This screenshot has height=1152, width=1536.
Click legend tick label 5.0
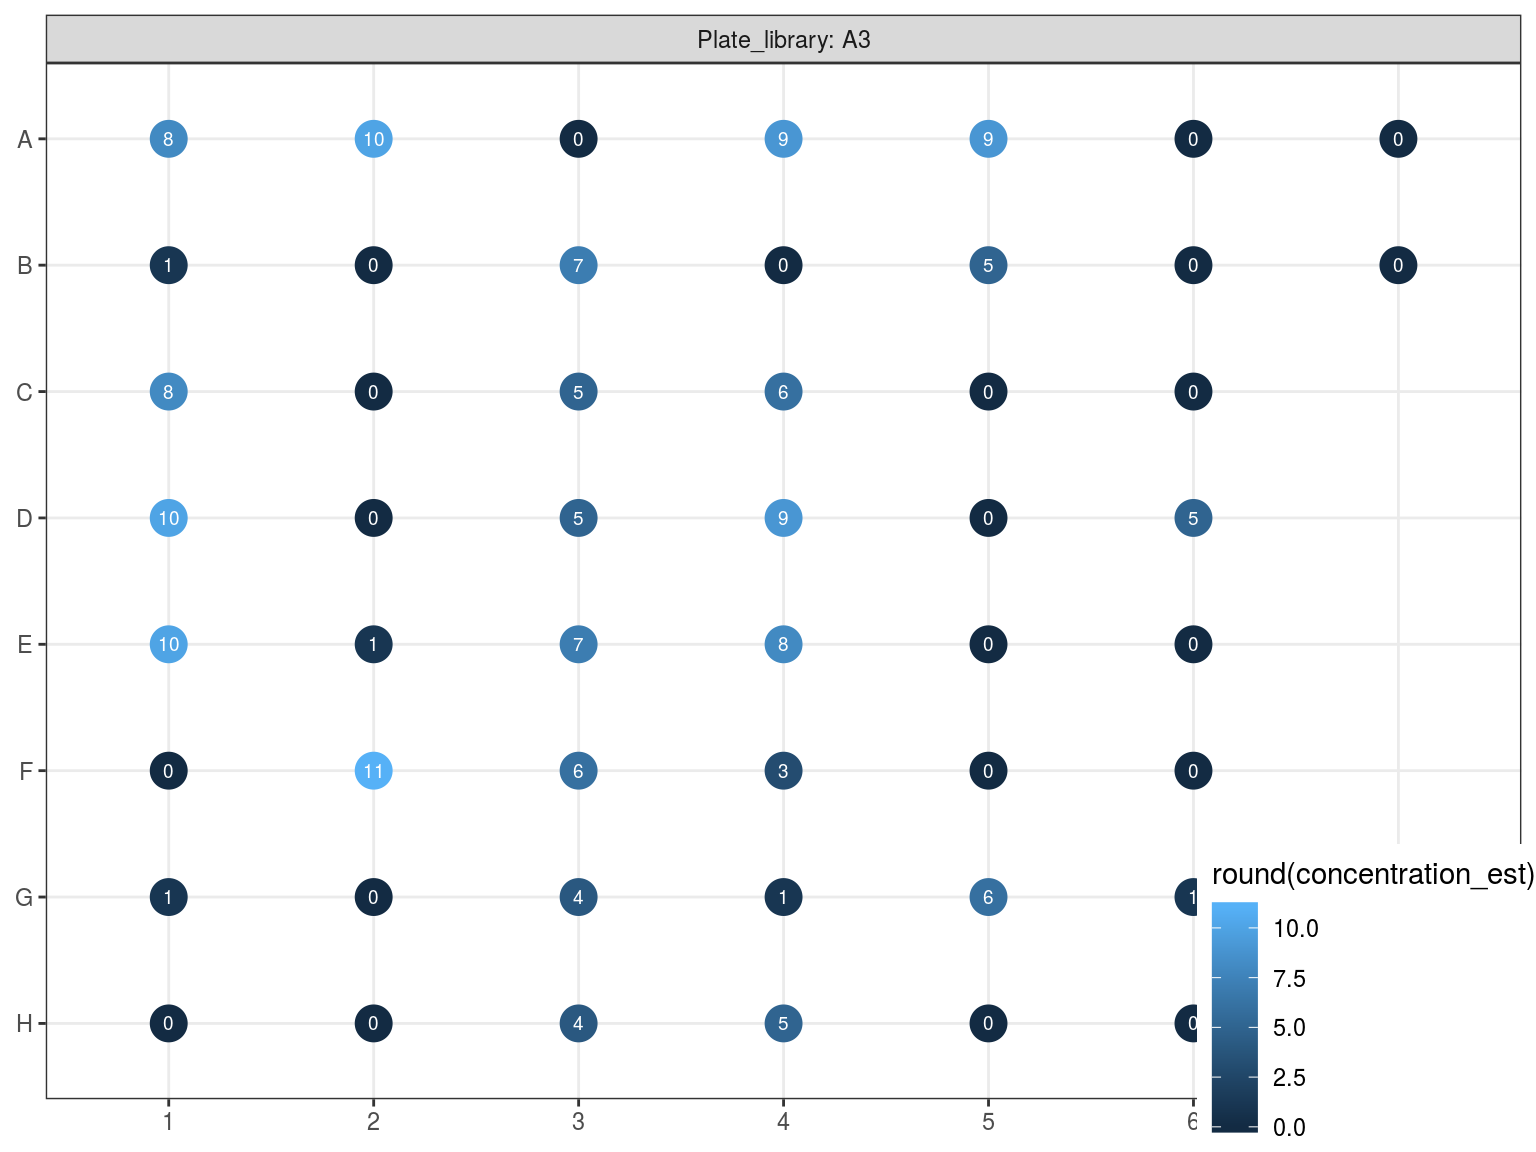click(x=1290, y=1028)
